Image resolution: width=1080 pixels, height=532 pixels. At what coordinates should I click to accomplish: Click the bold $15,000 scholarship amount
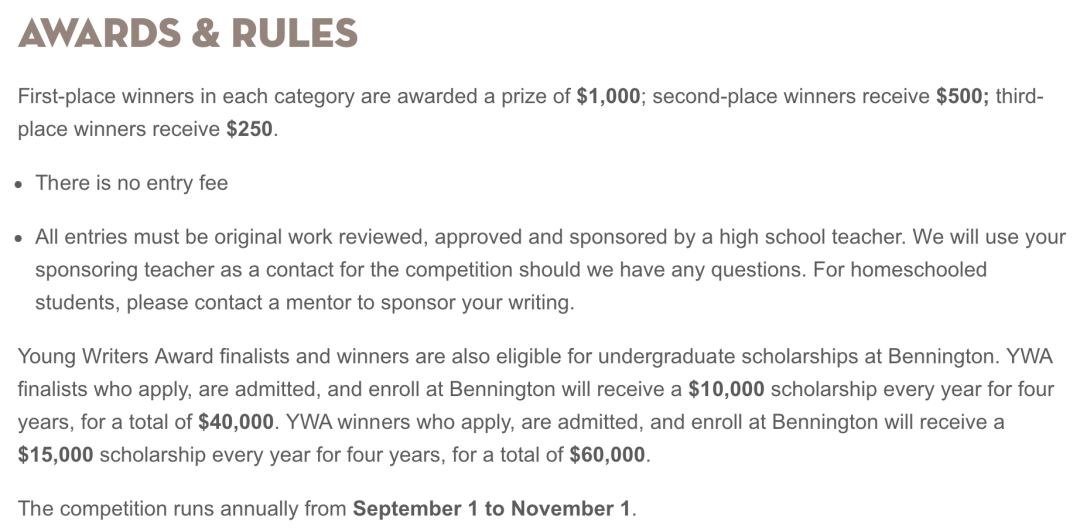(56, 455)
